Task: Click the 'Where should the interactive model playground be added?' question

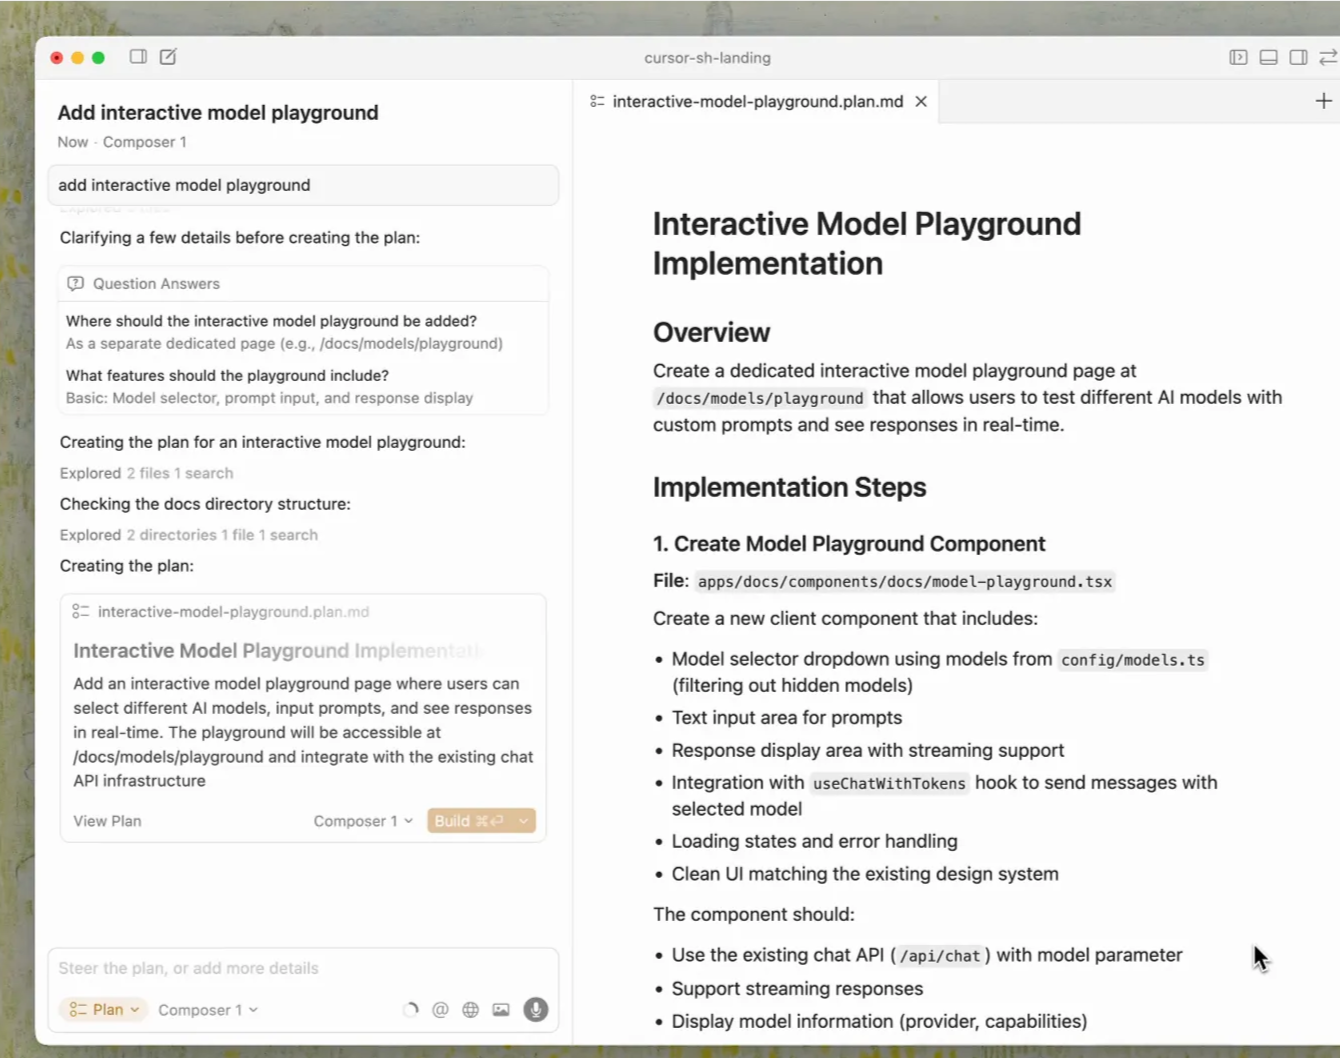Action: coord(271,321)
